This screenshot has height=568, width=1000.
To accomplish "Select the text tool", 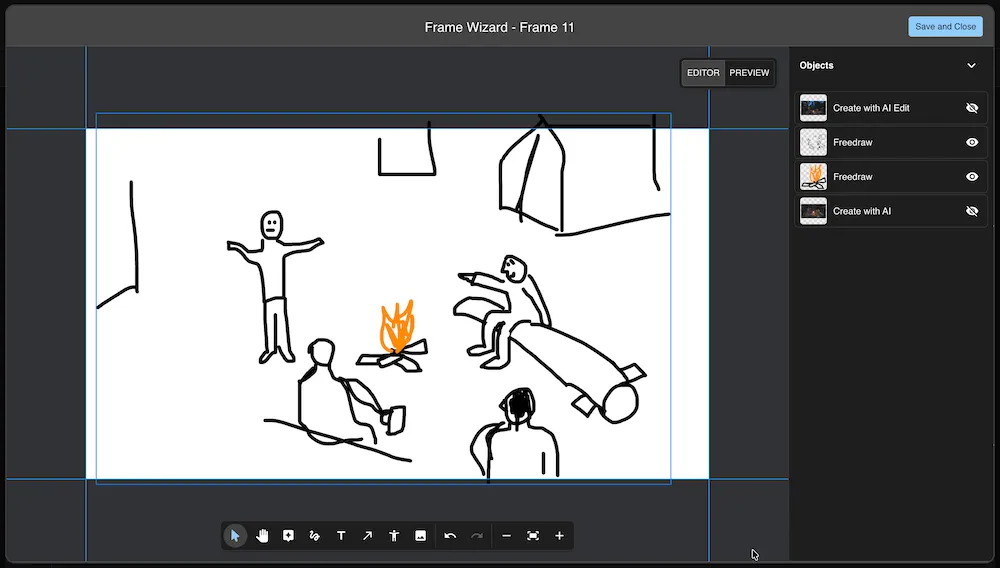I will pyautogui.click(x=341, y=535).
